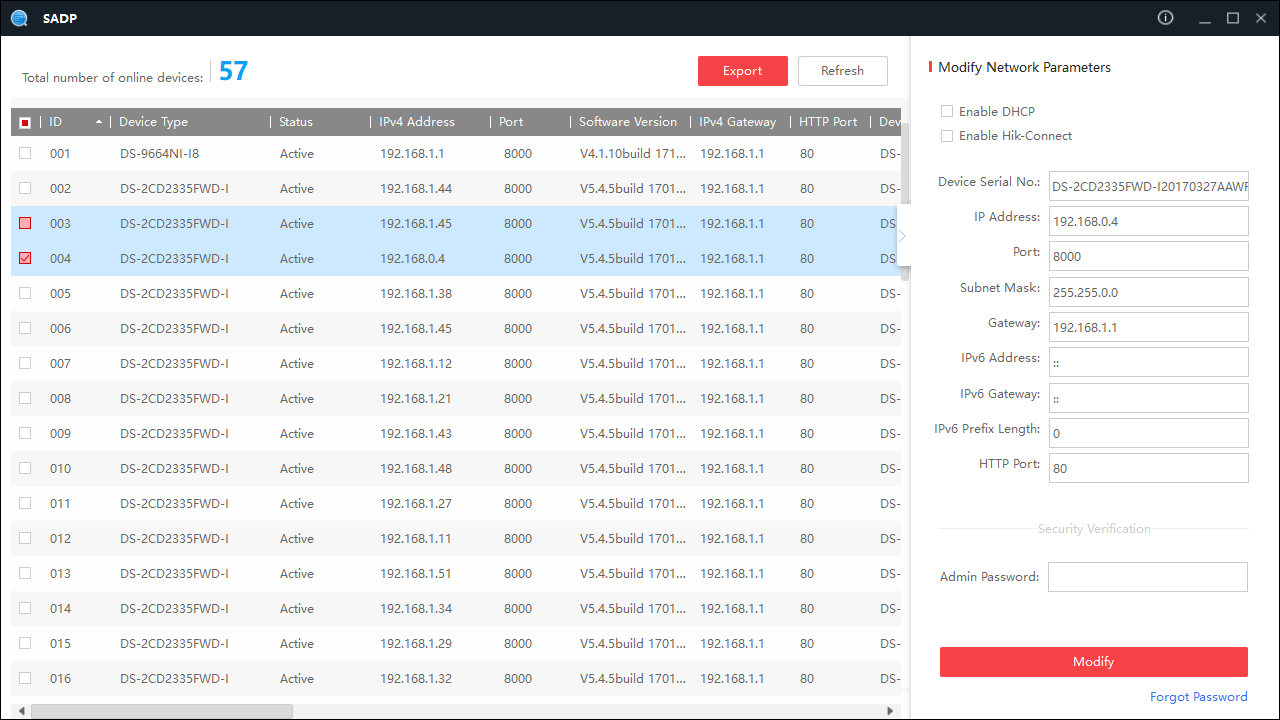Click the SADP app logo icon
Screen dimensions: 1280x720
click(18, 18)
